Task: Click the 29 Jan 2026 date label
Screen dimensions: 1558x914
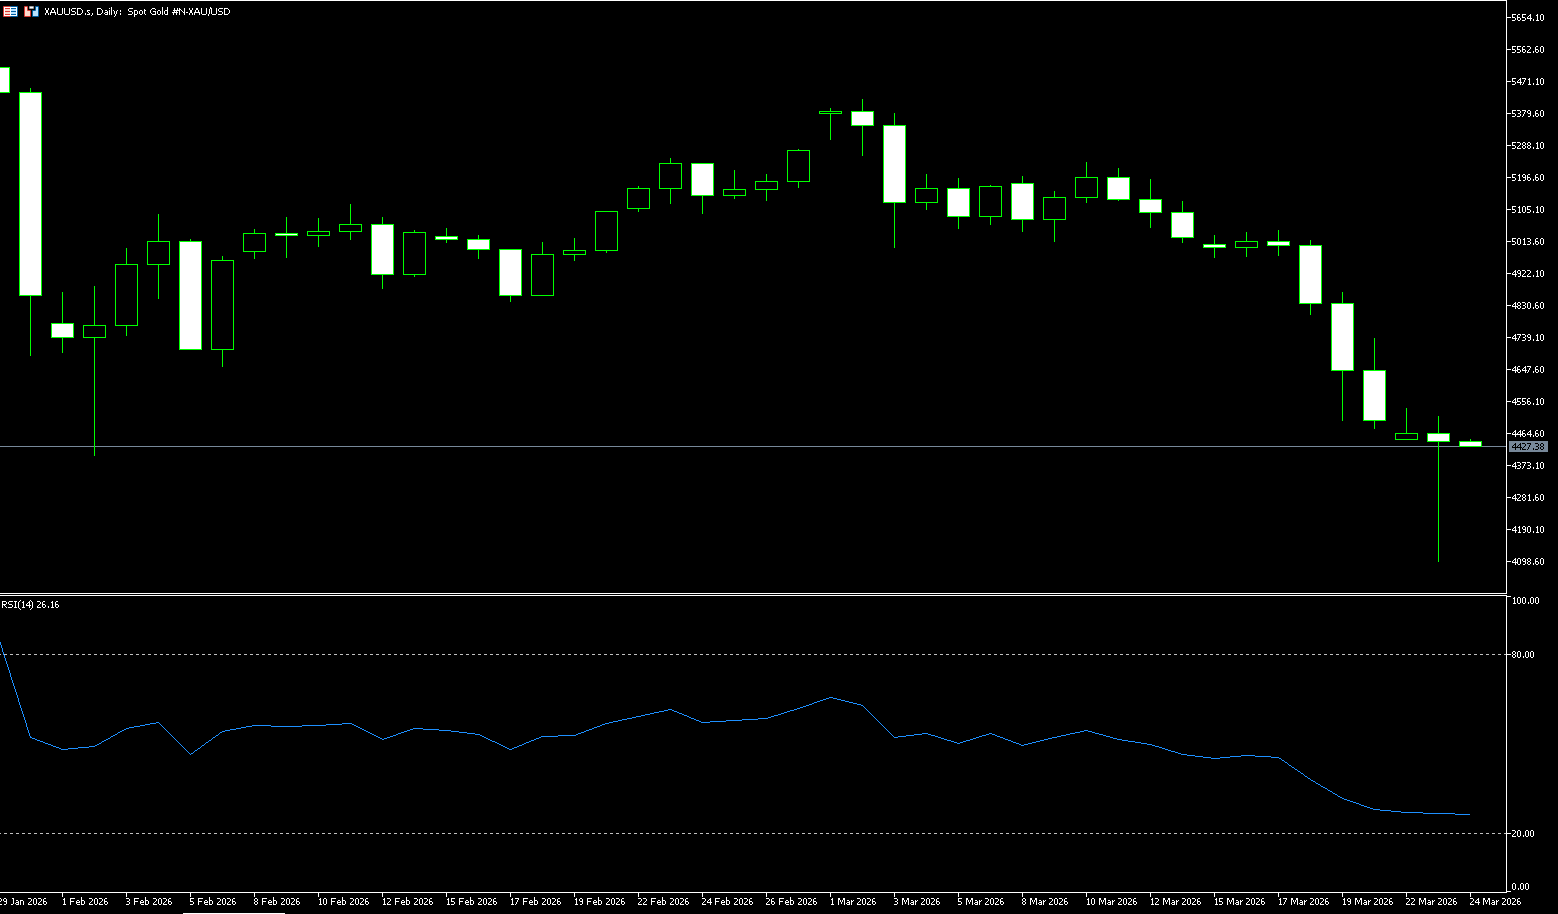Action: [24, 902]
